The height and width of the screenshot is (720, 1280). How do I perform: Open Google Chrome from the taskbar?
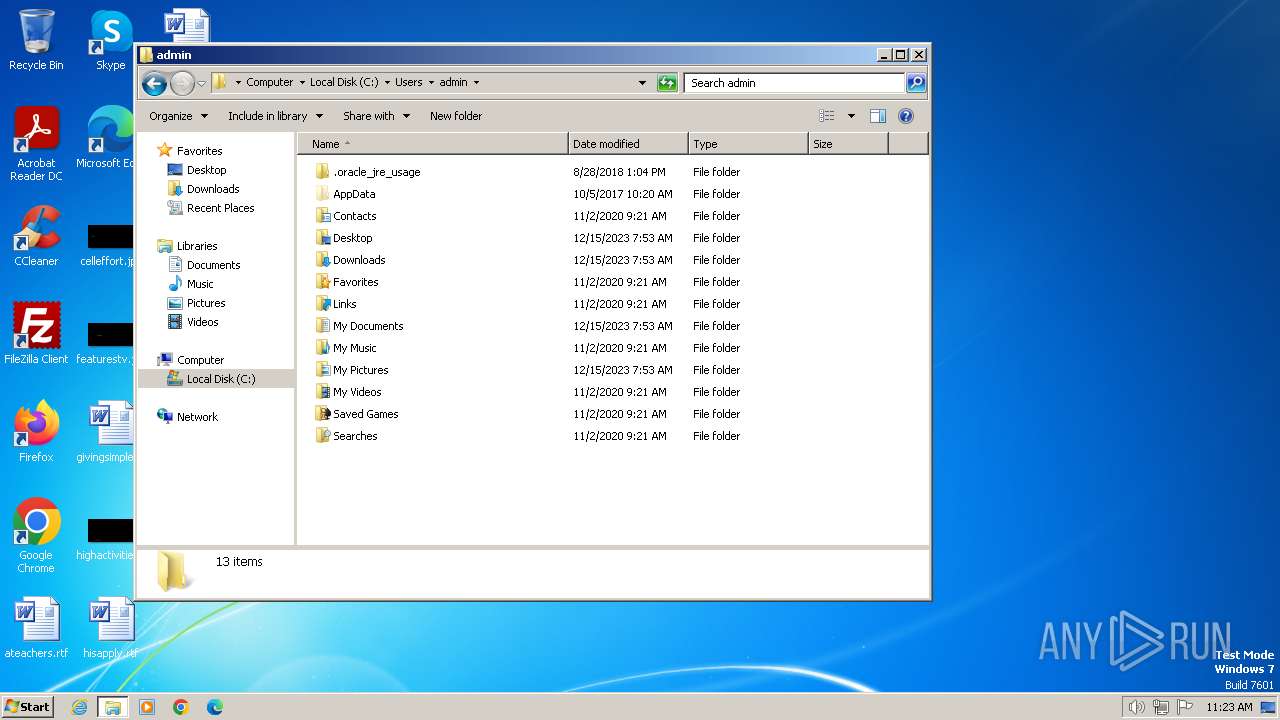[181, 707]
